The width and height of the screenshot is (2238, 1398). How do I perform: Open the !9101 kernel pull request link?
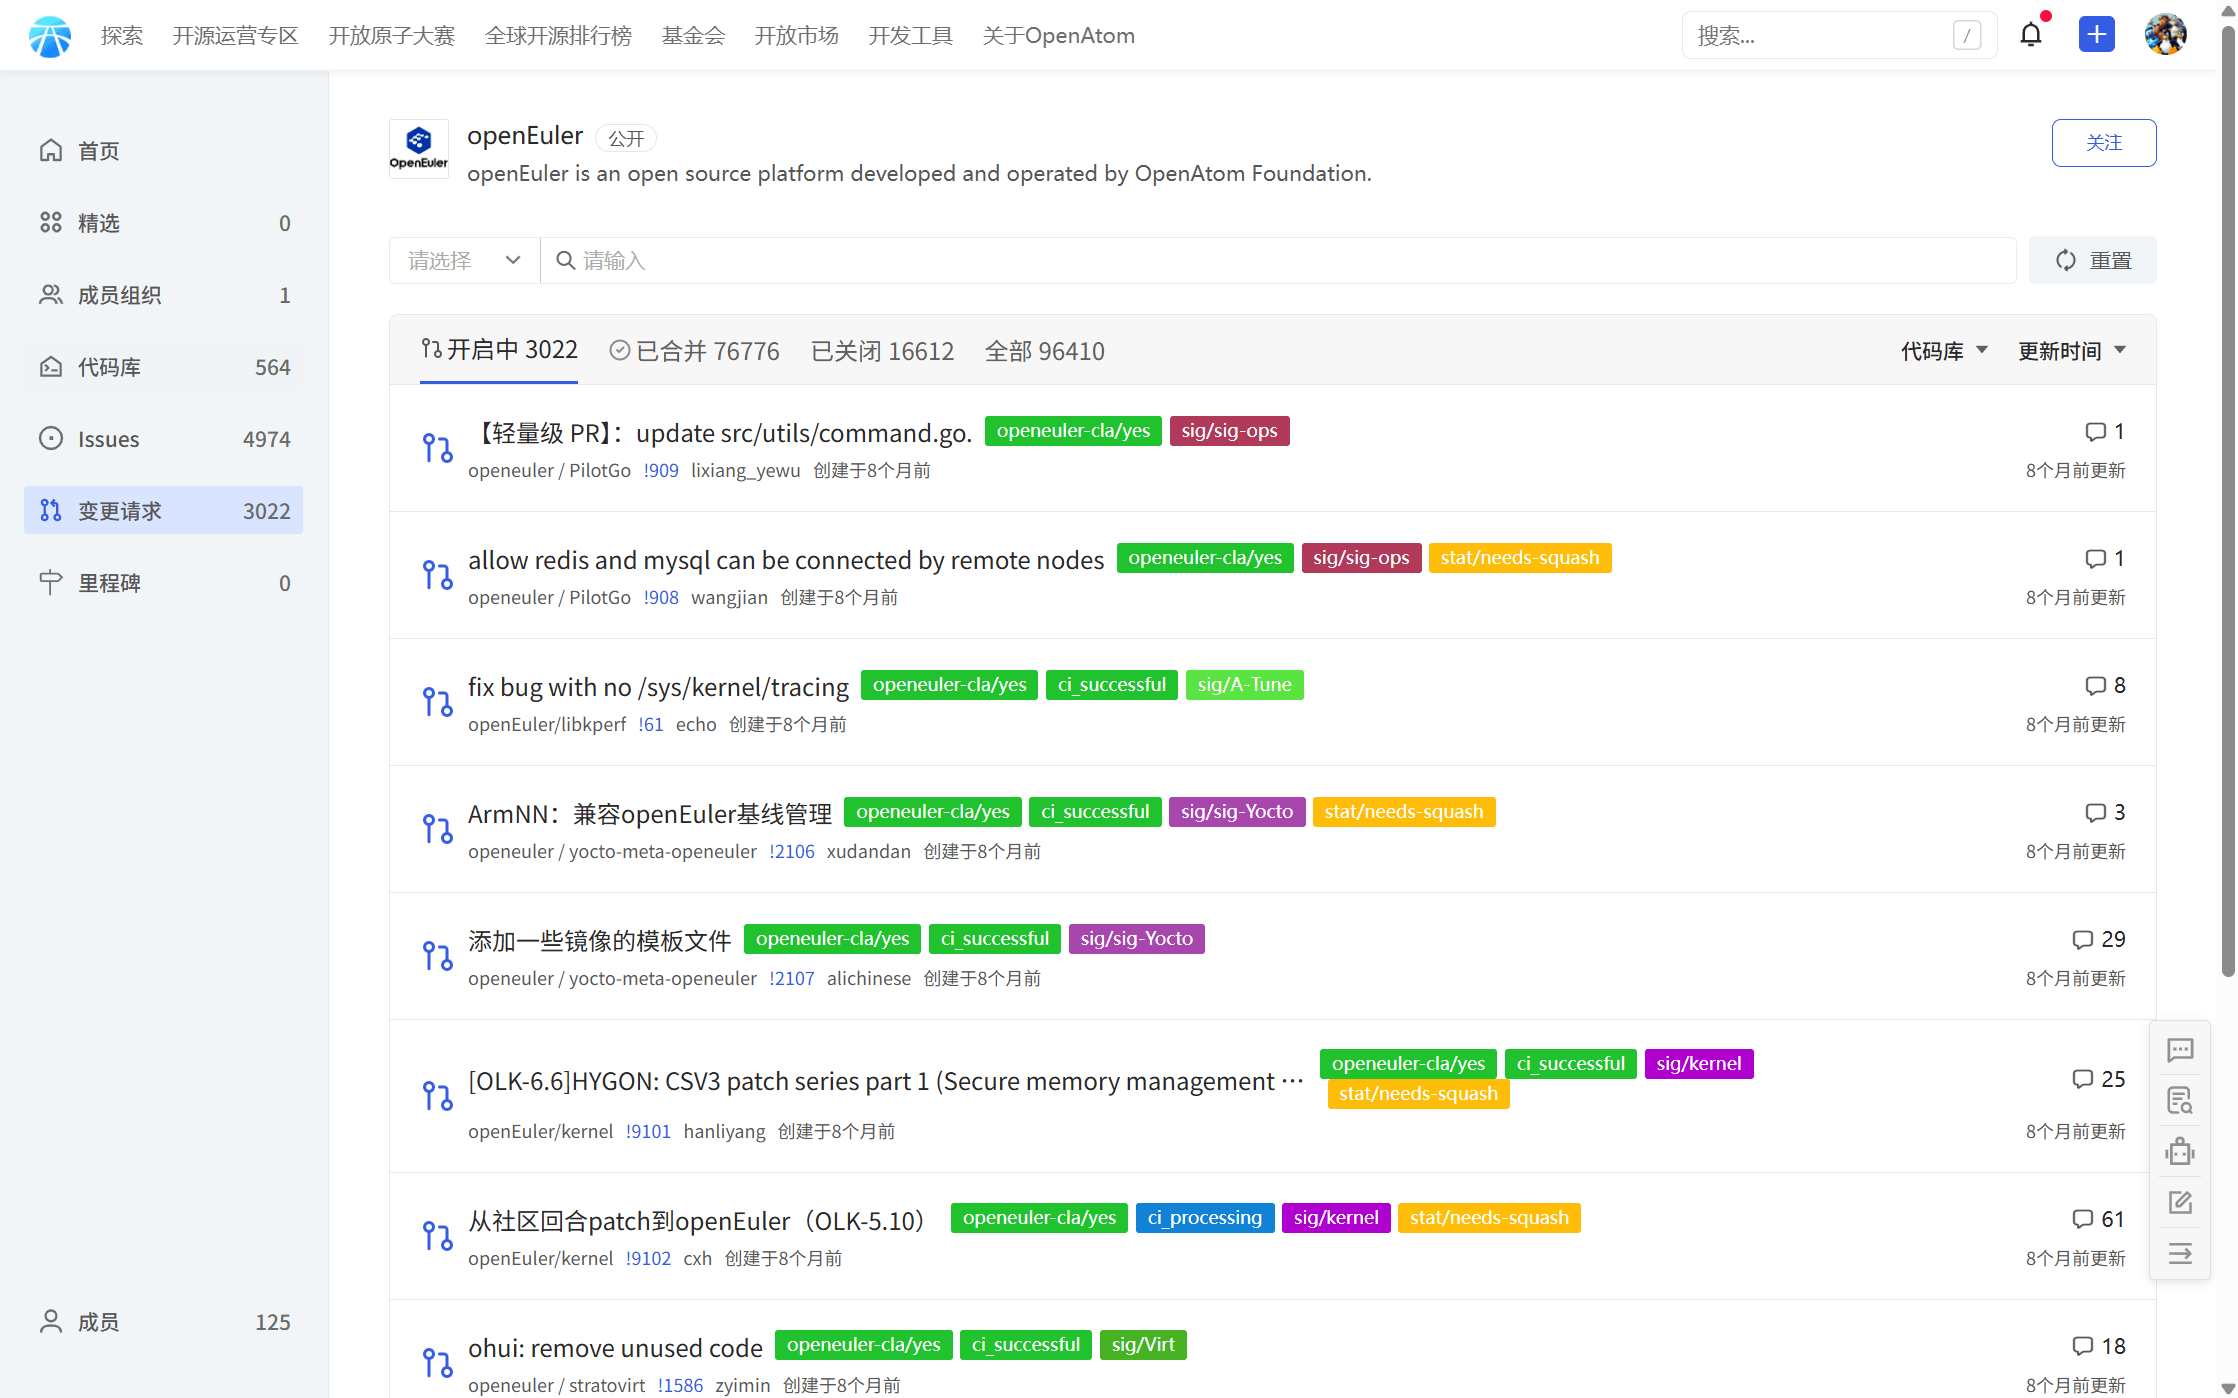648,1131
